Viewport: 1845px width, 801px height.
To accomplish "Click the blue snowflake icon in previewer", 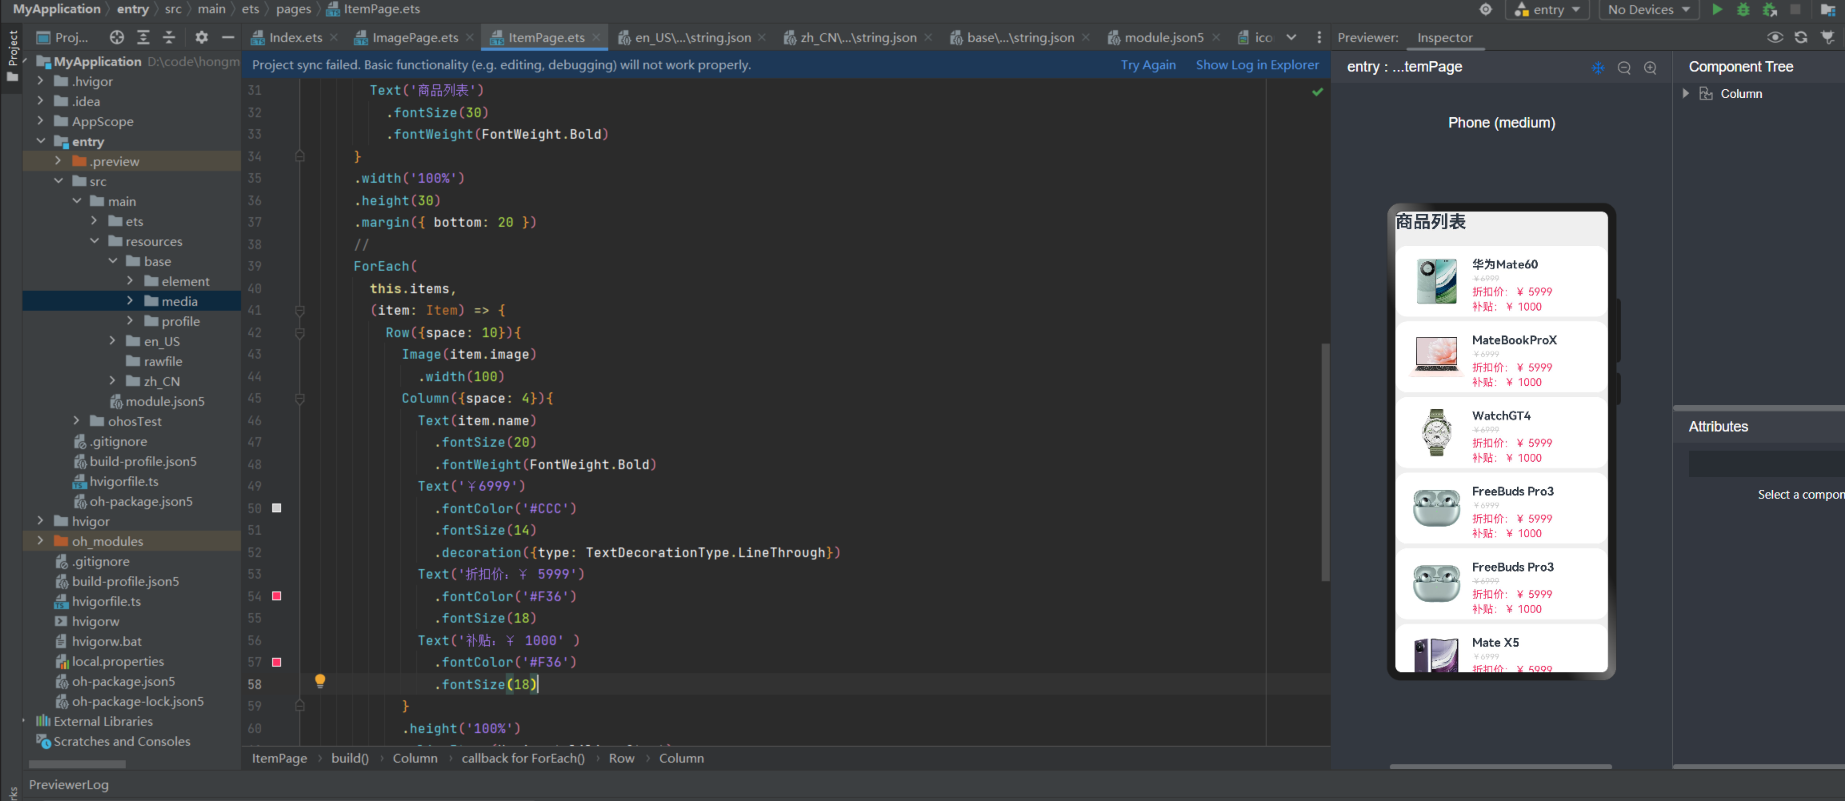I will [x=1598, y=67].
